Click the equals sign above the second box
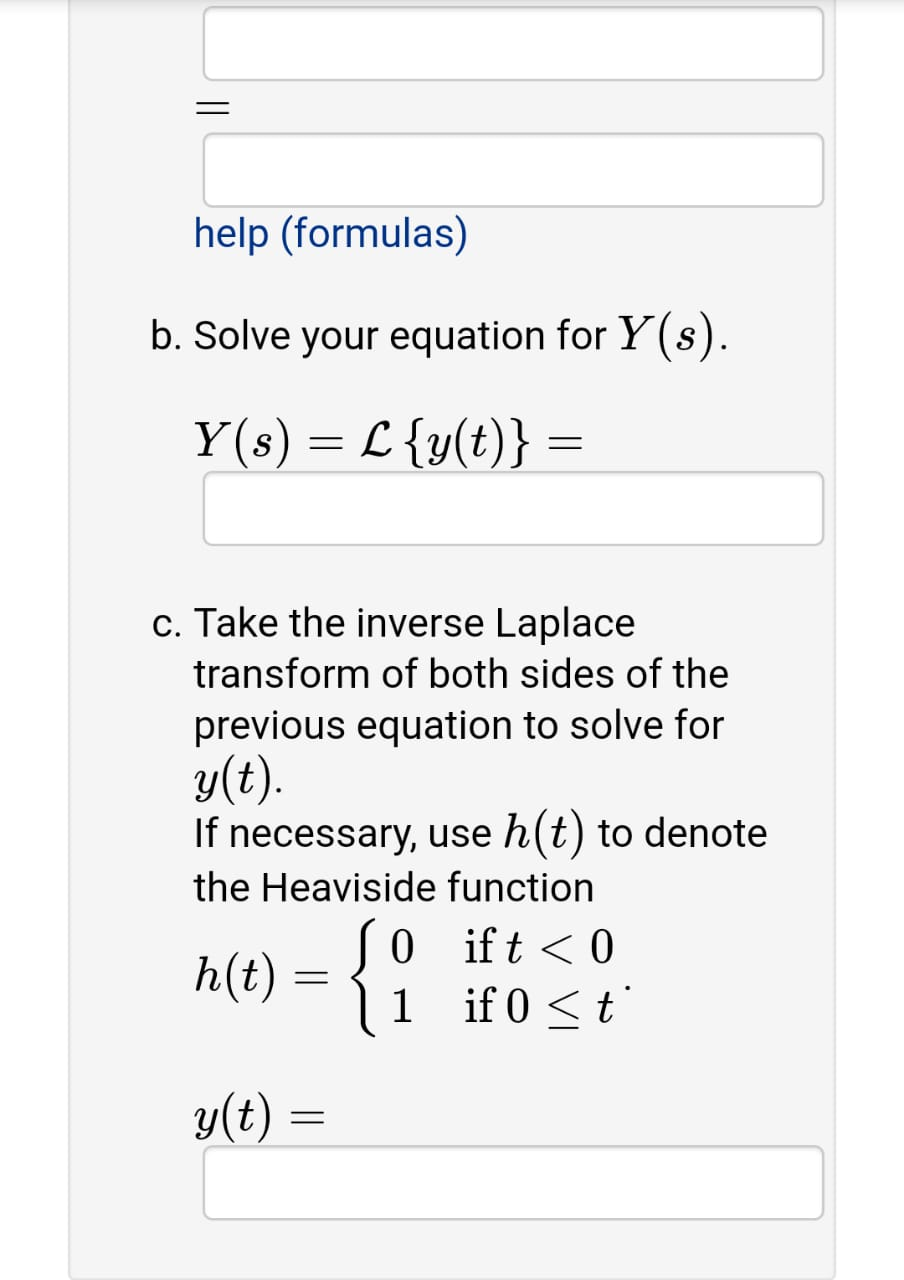This screenshot has width=904, height=1280. [x=210, y=110]
